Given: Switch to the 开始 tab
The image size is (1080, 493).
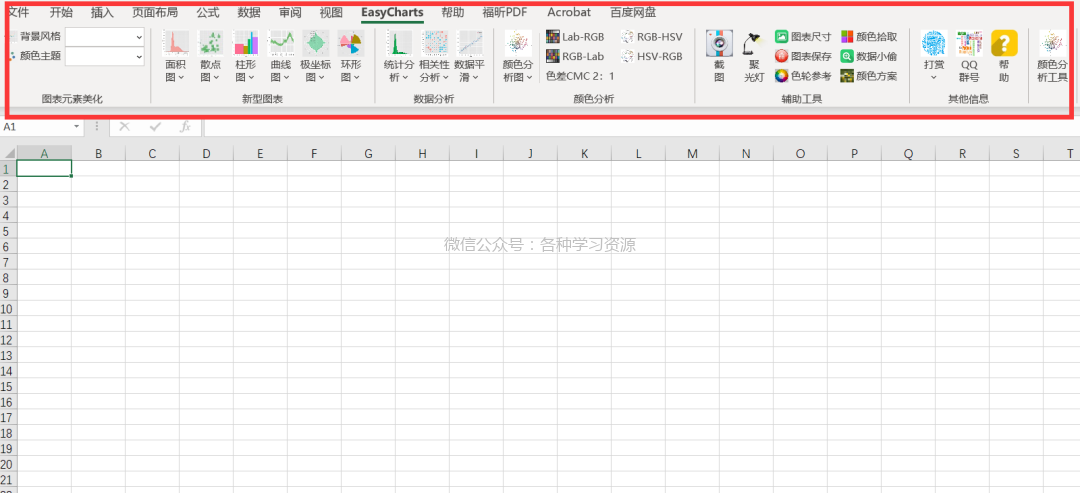Looking at the screenshot, I should pyautogui.click(x=61, y=12).
